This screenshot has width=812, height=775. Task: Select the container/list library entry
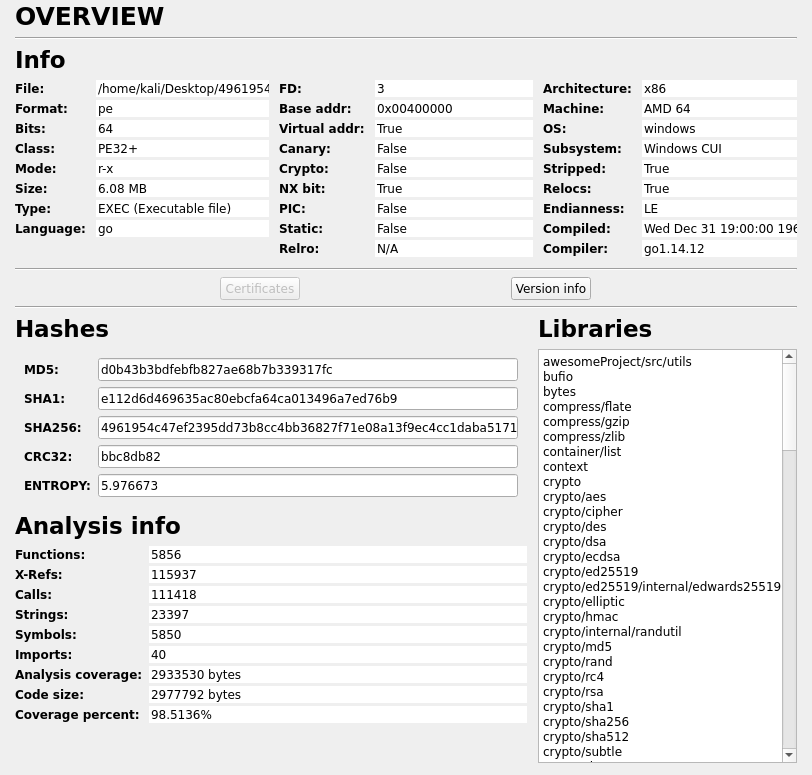[582, 452]
